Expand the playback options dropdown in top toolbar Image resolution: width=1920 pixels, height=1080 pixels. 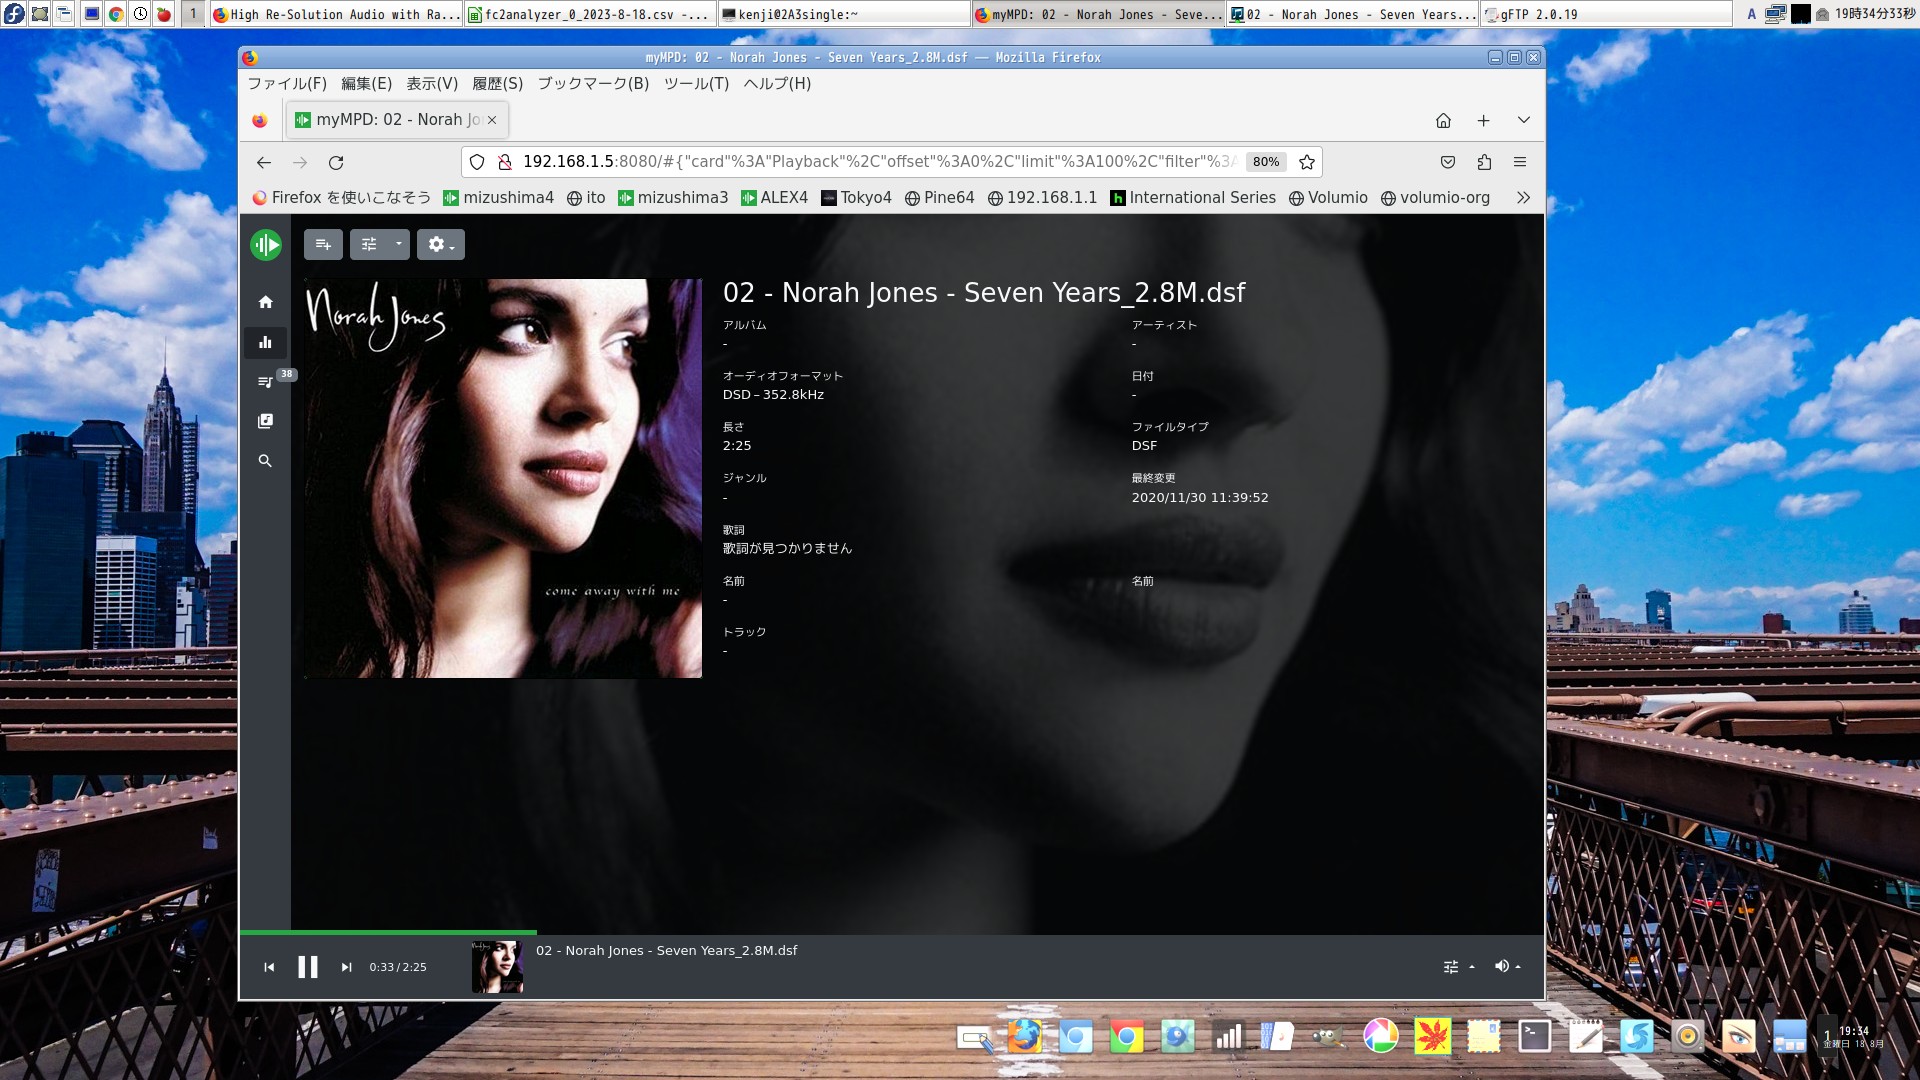pos(398,244)
